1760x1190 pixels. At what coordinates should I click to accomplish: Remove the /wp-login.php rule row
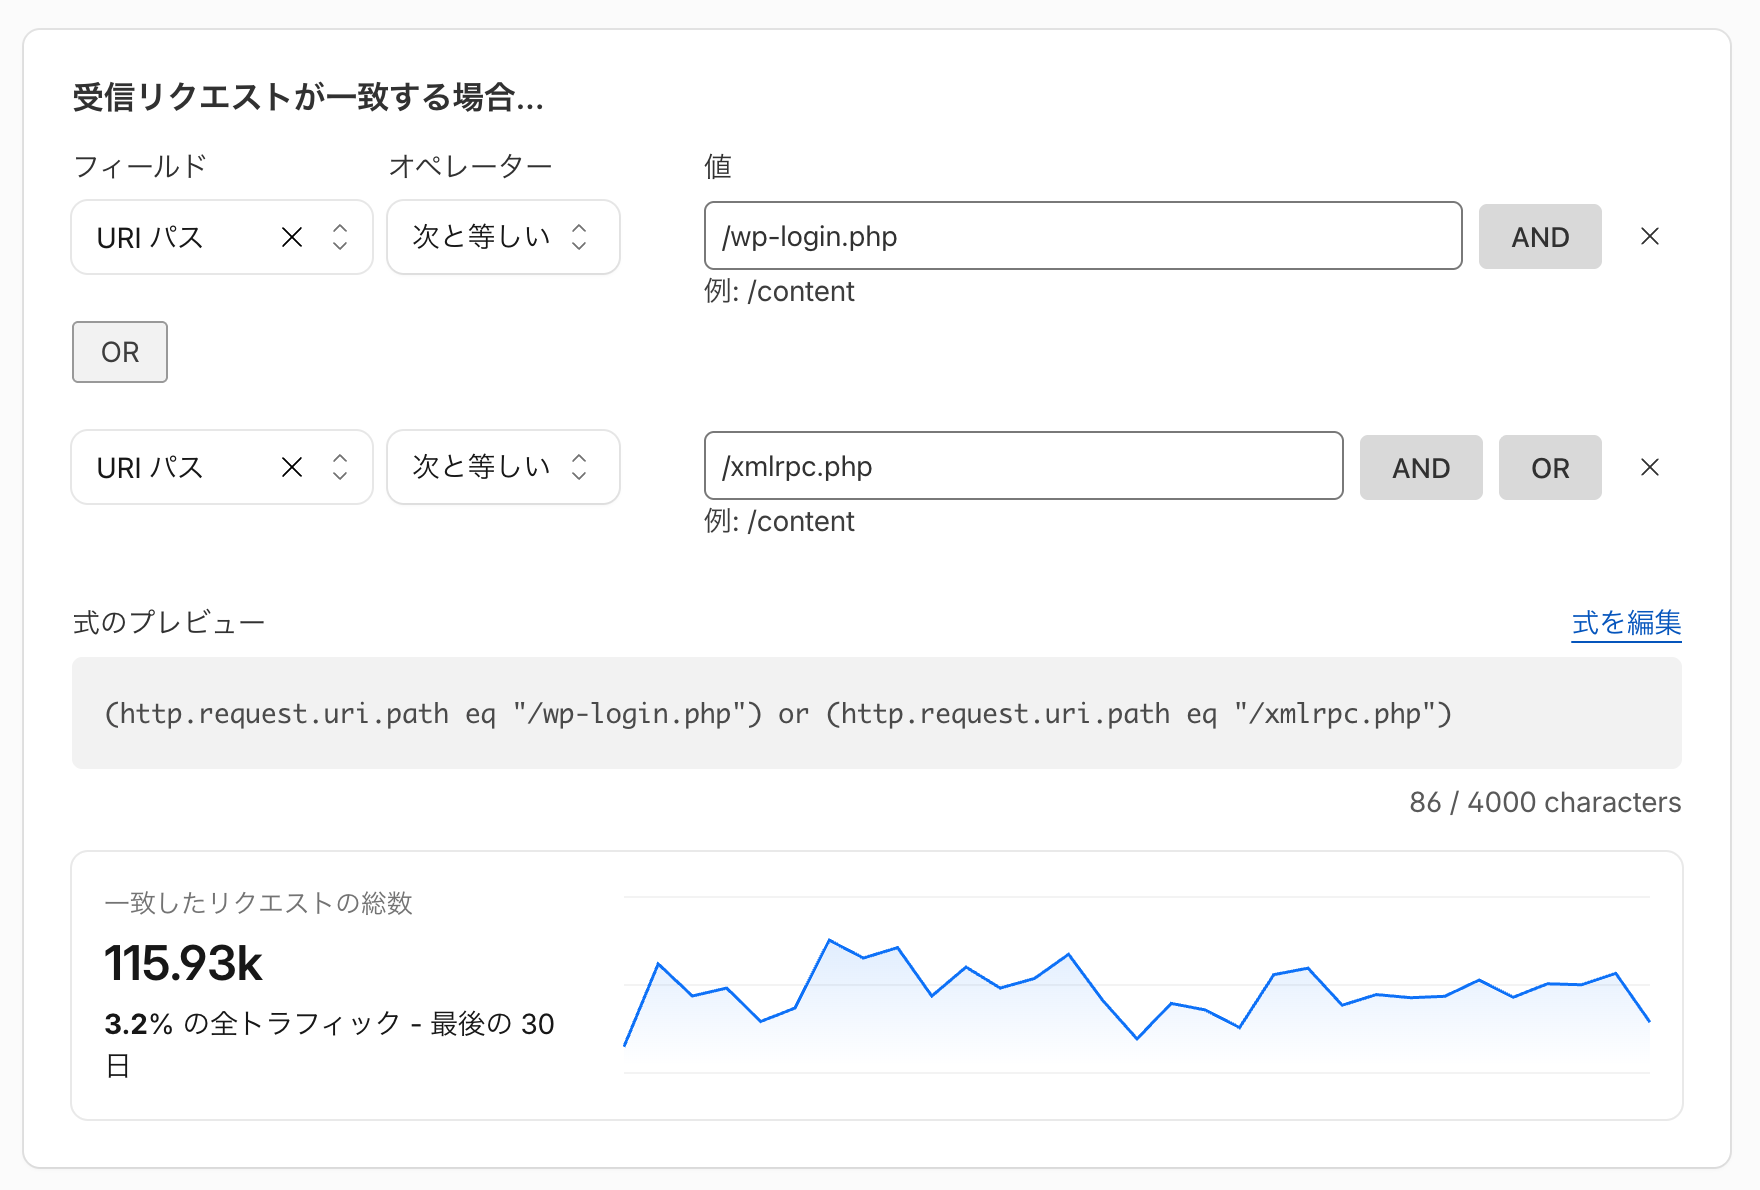(1650, 236)
